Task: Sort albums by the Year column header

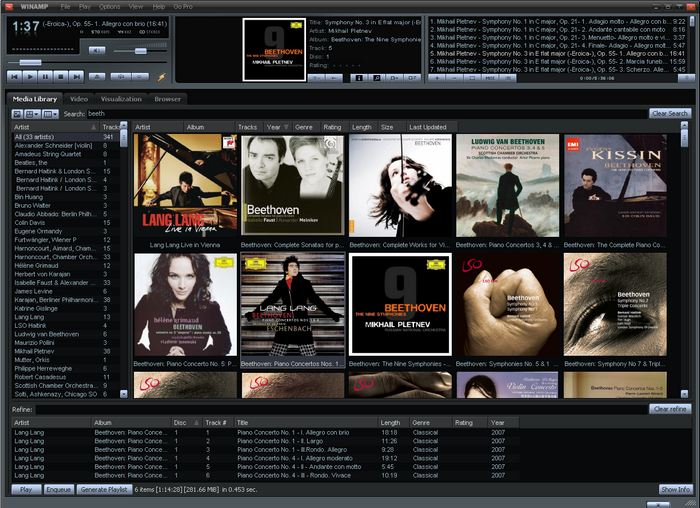Action: point(277,127)
